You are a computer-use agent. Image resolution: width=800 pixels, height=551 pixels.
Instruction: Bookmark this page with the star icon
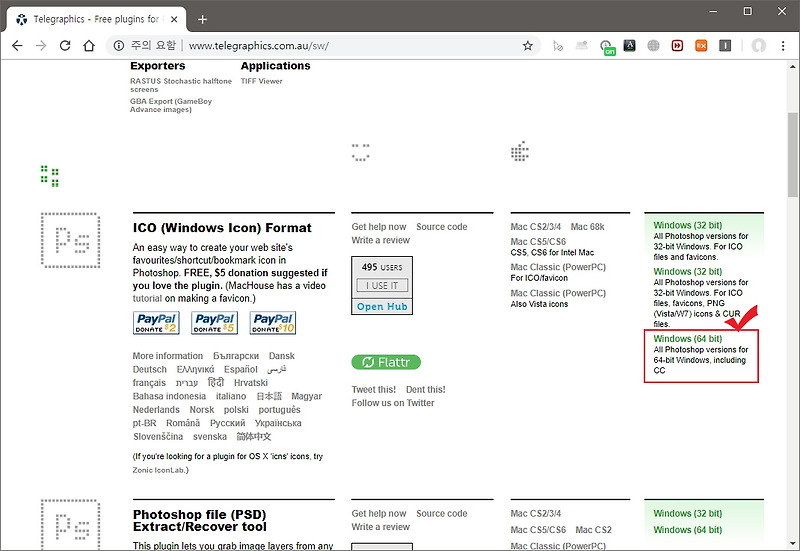(528, 45)
